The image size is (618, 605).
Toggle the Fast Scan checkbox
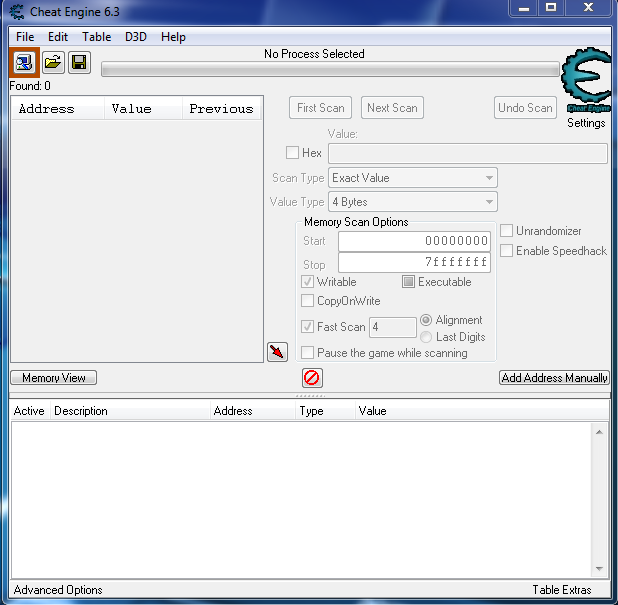(307, 326)
